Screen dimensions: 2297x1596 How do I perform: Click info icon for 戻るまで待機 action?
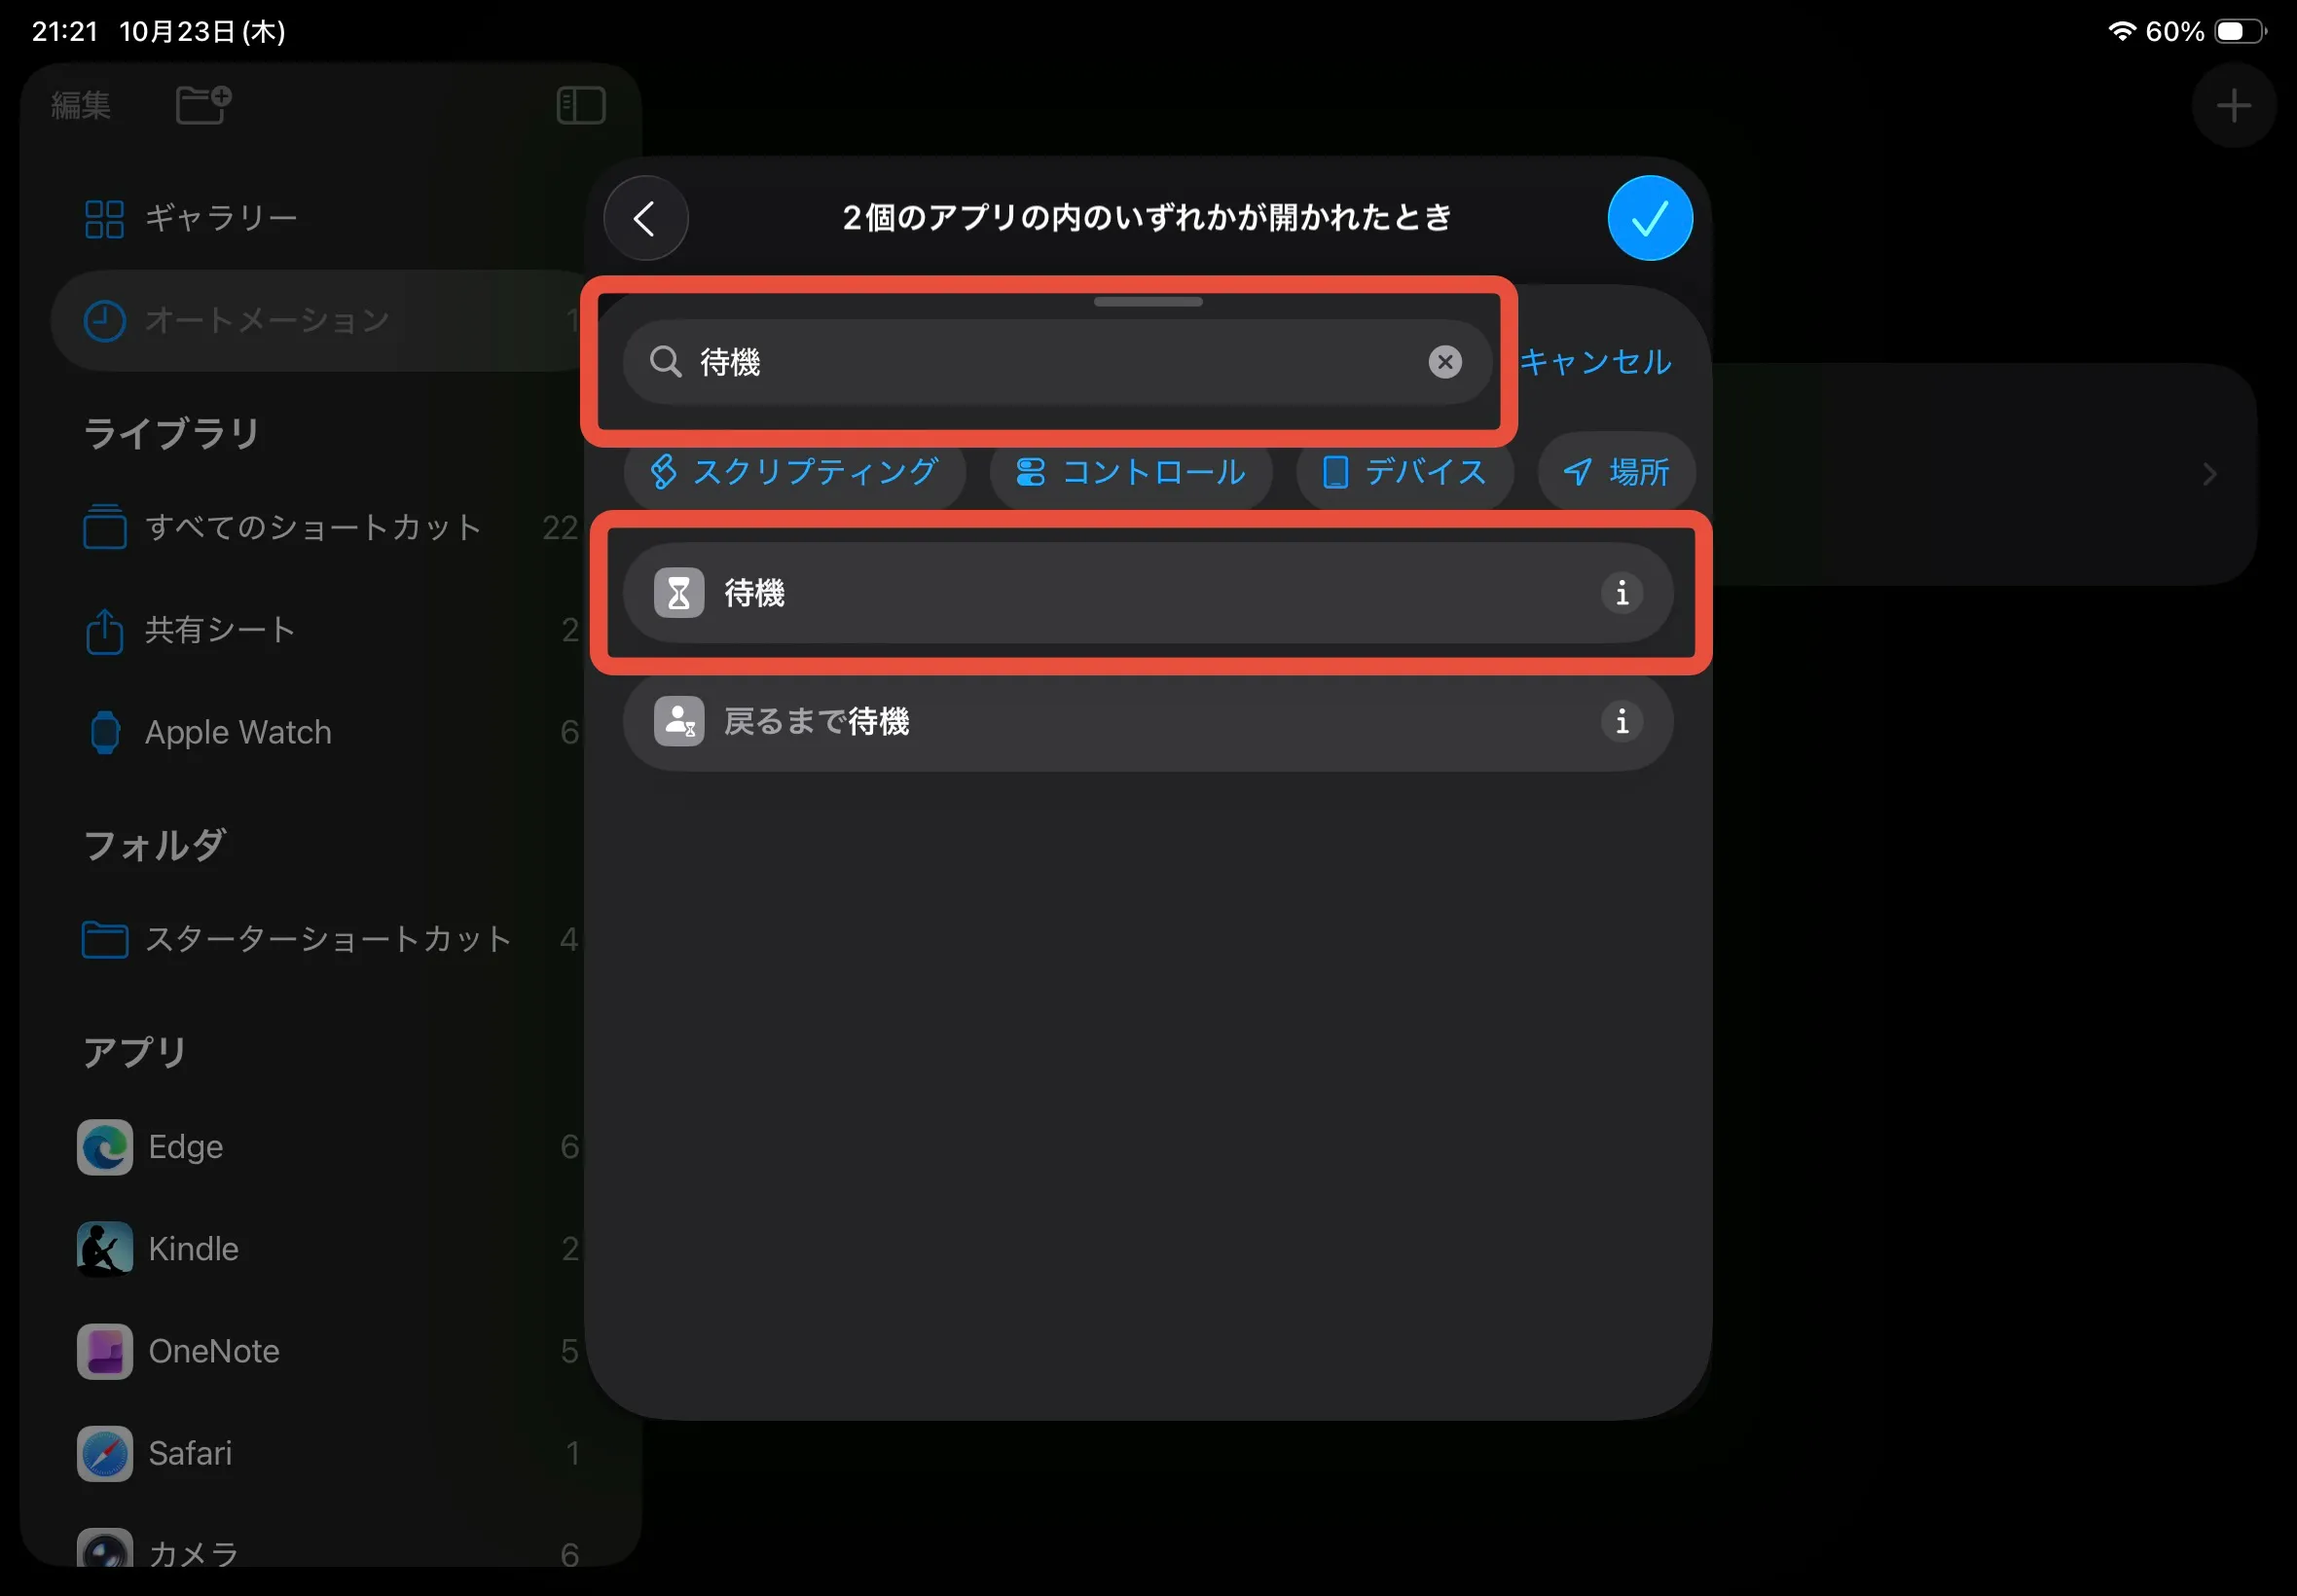(x=1621, y=721)
